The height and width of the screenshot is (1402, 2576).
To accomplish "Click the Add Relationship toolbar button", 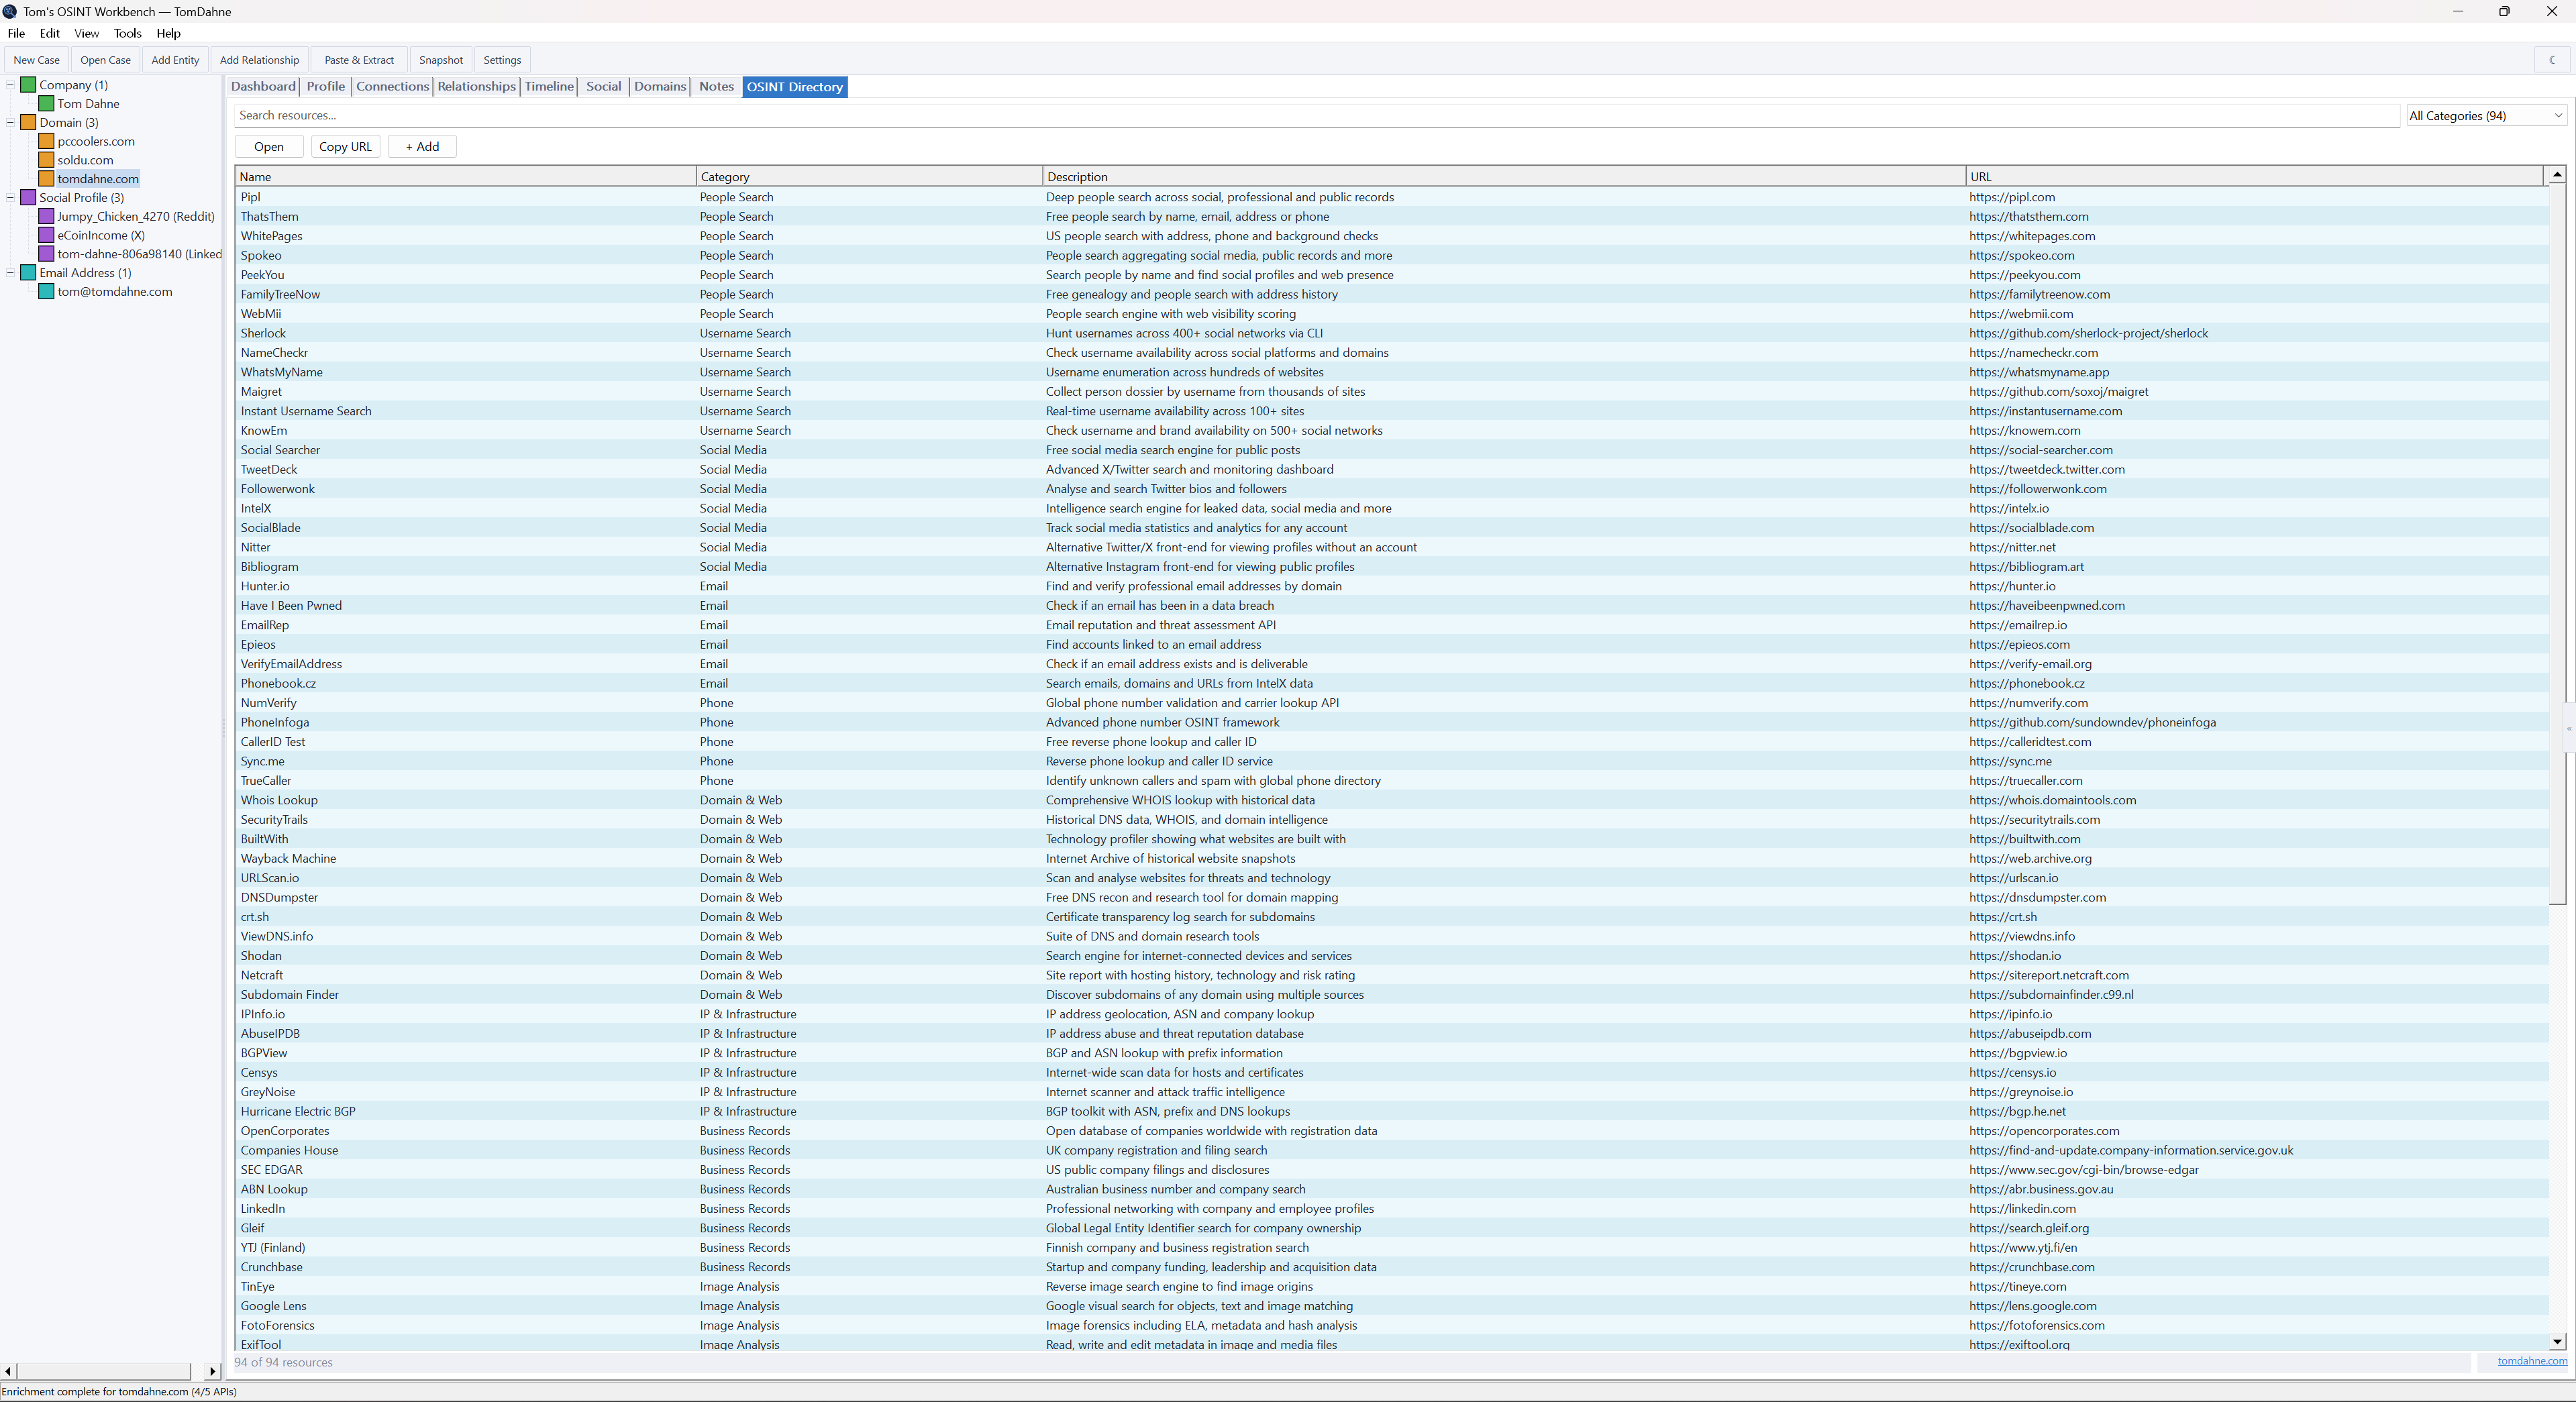I will 259,60.
